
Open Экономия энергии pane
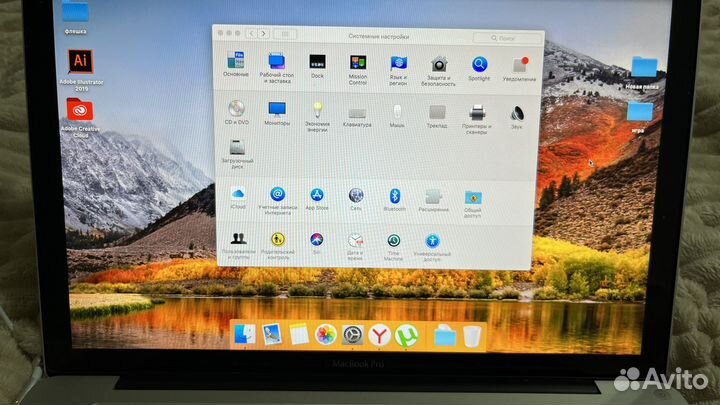point(317,110)
